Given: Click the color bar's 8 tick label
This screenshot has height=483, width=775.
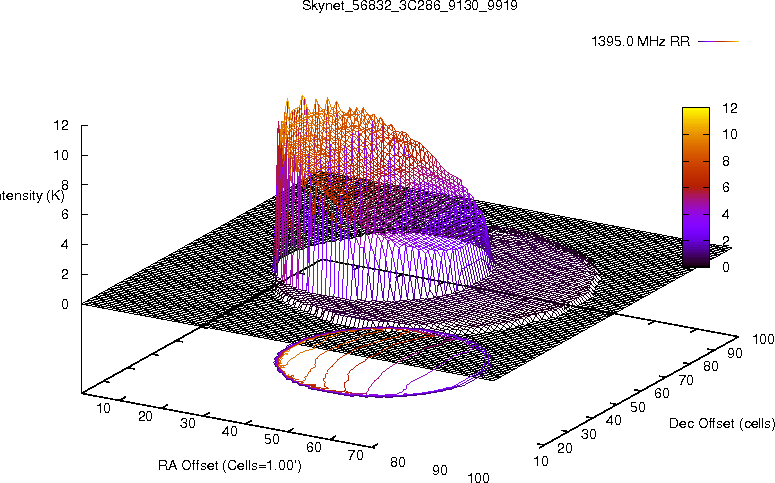Looking at the screenshot, I should click(726, 161).
